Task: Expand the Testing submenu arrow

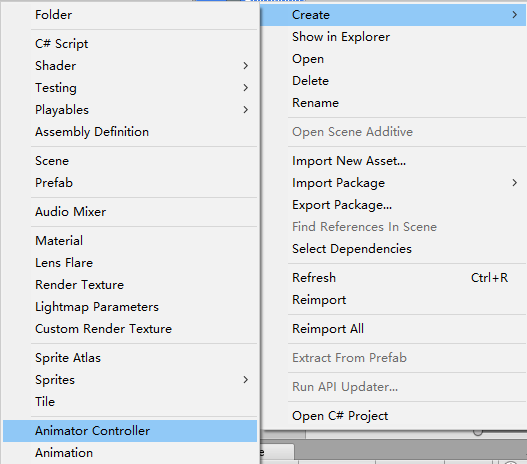Action: [246, 88]
